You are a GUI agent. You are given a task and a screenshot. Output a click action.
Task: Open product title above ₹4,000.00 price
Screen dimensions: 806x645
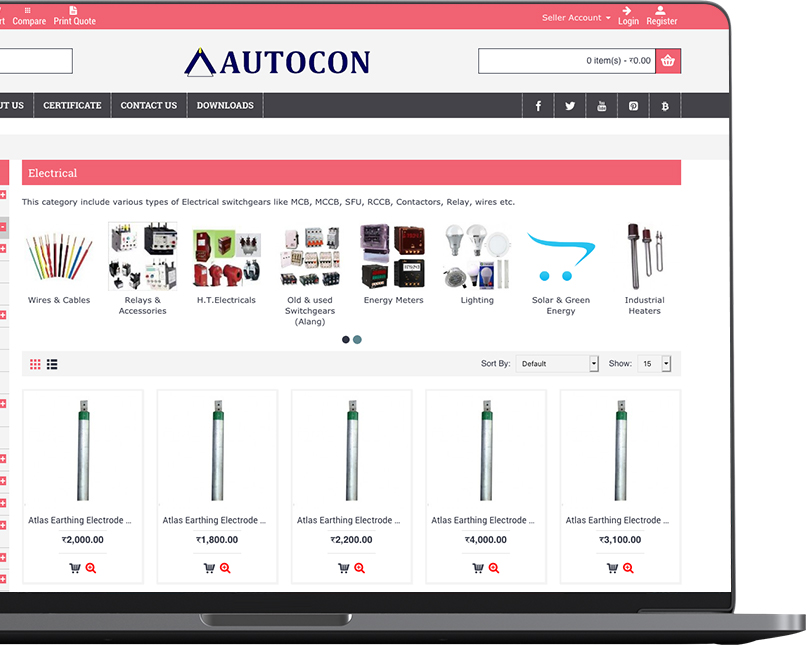pos(483,520)
